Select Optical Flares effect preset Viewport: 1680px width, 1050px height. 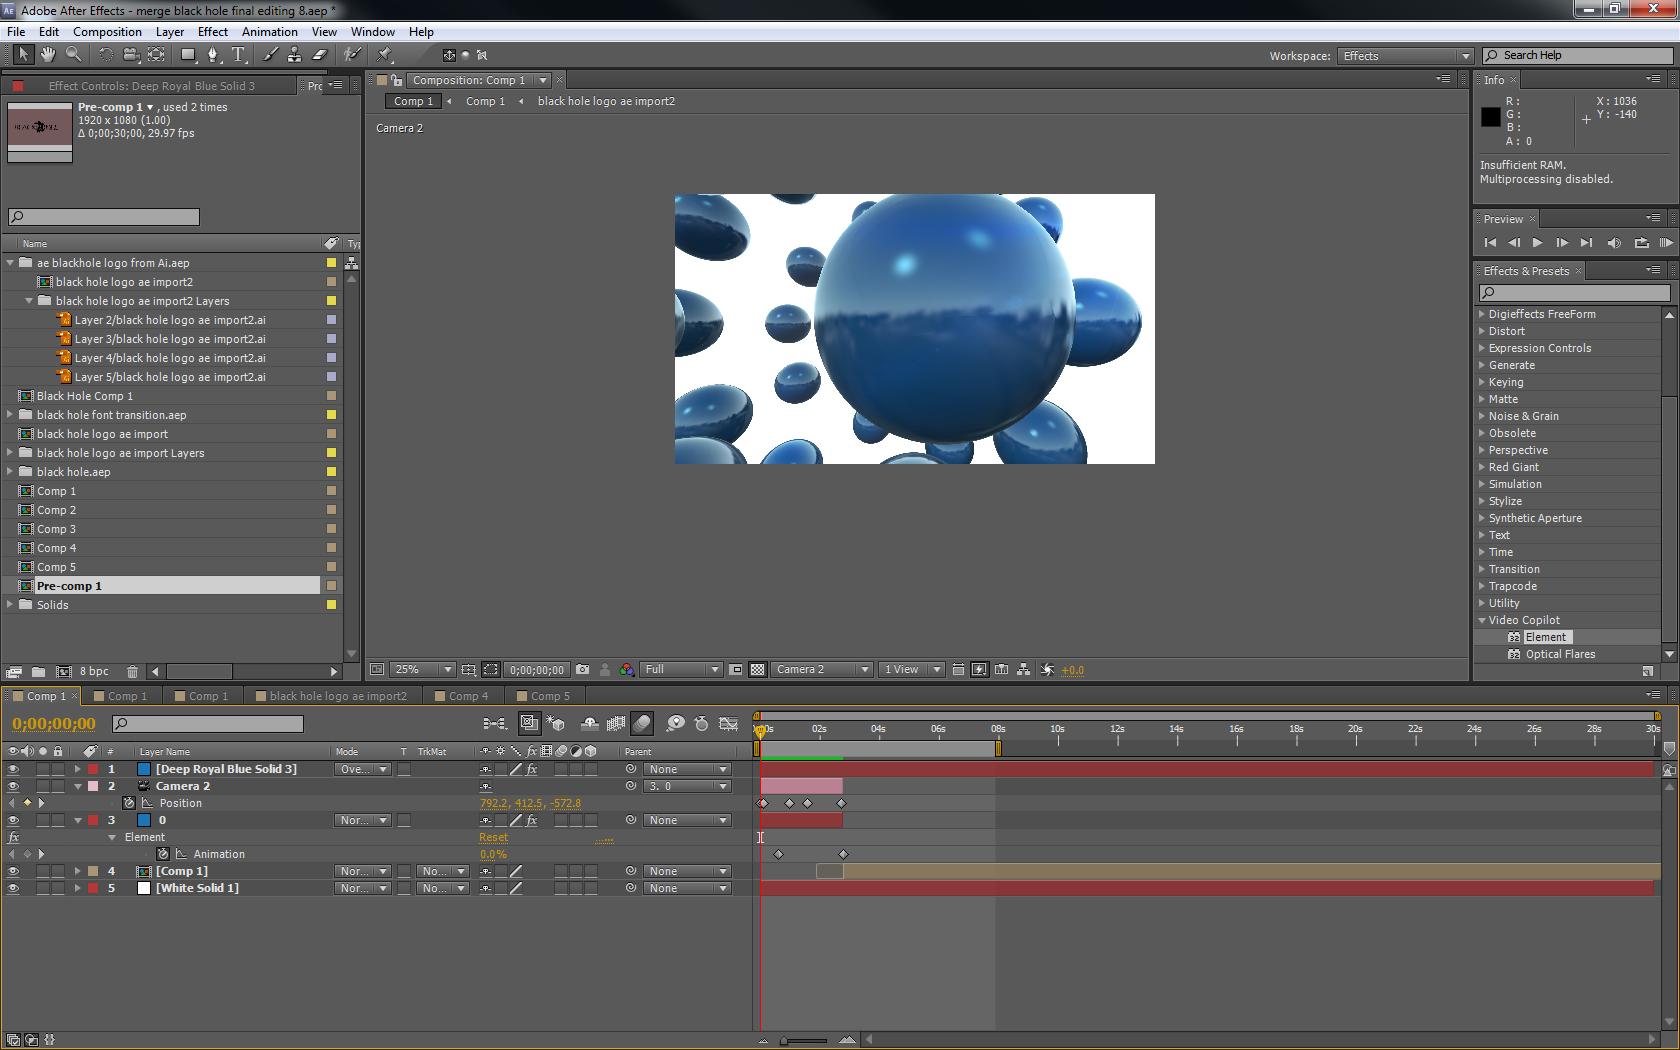coord(1560,654)
